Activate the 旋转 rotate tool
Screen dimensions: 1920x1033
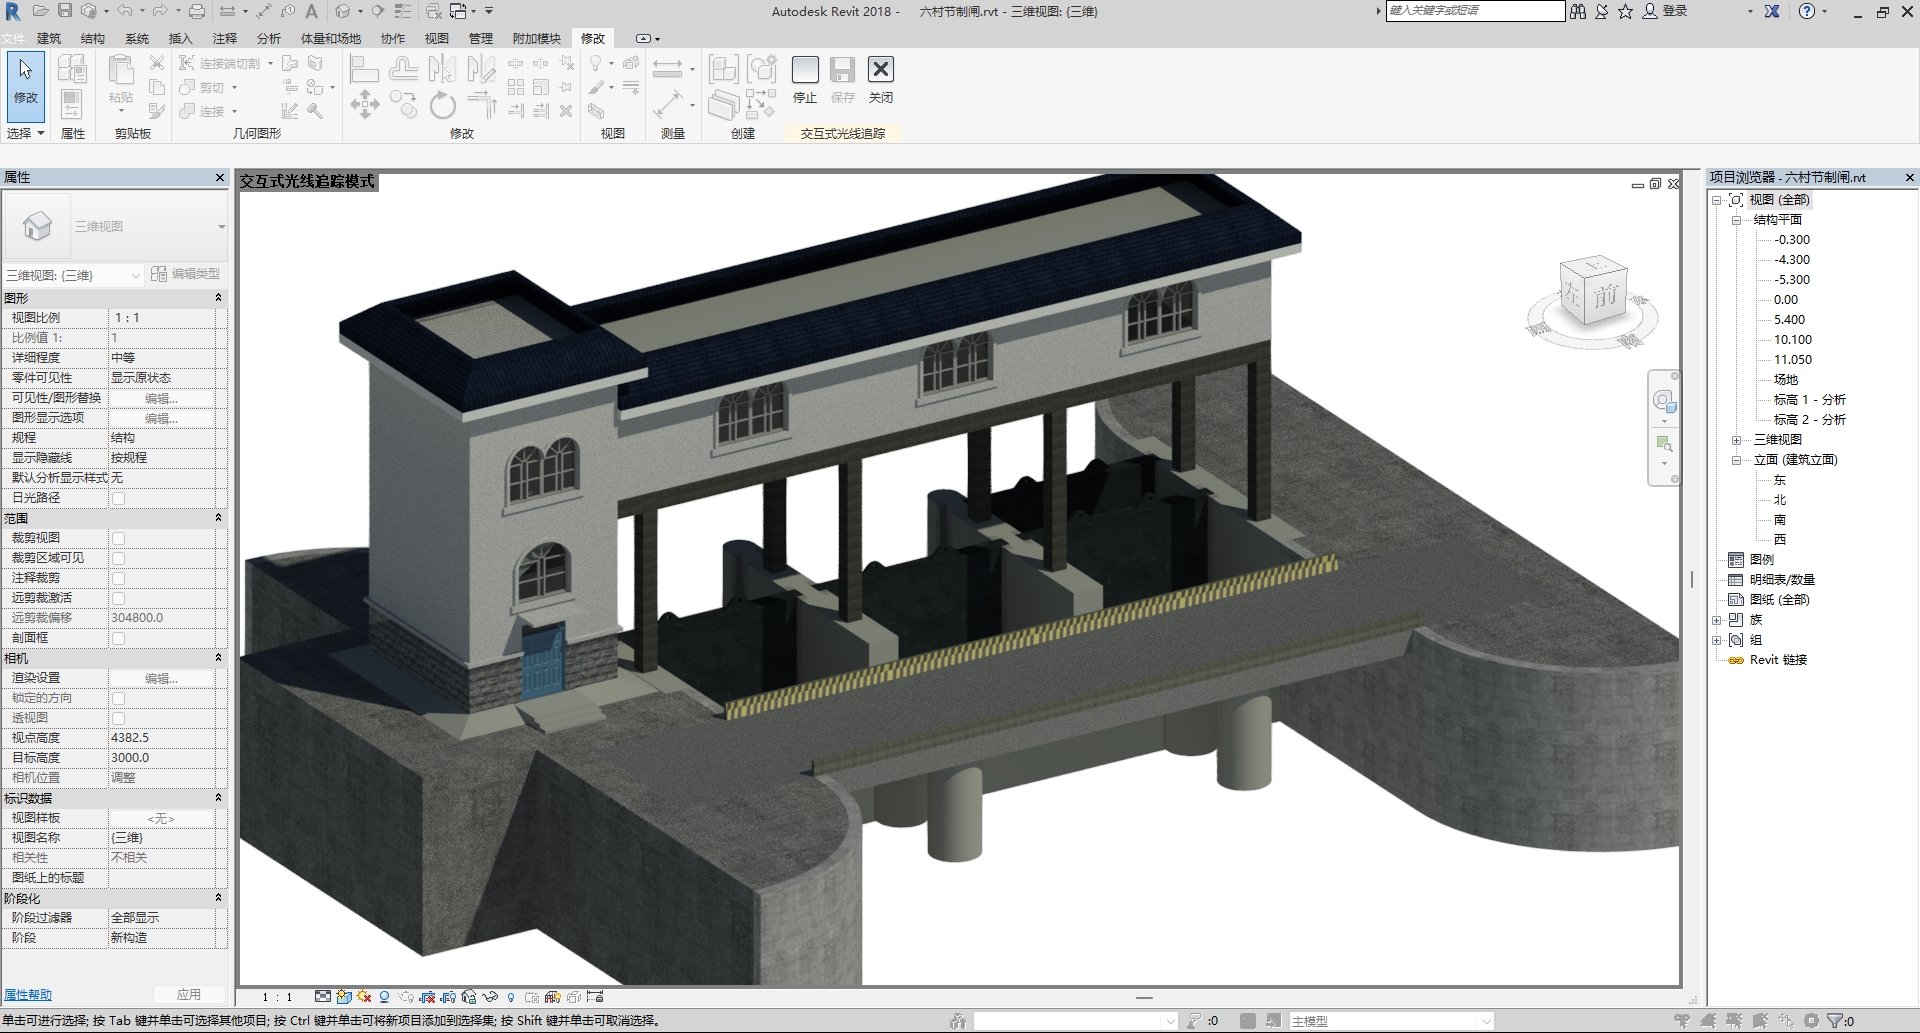(x=442, y=104)
